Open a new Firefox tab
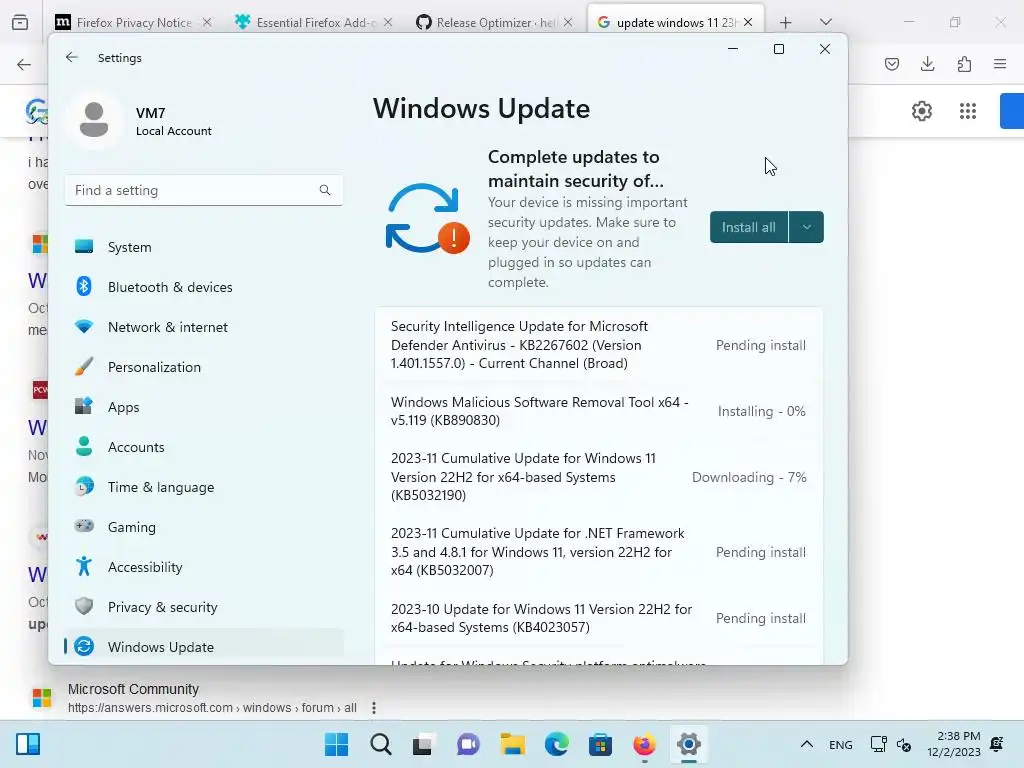1024x768 pixels. click(x=786, y=22)
